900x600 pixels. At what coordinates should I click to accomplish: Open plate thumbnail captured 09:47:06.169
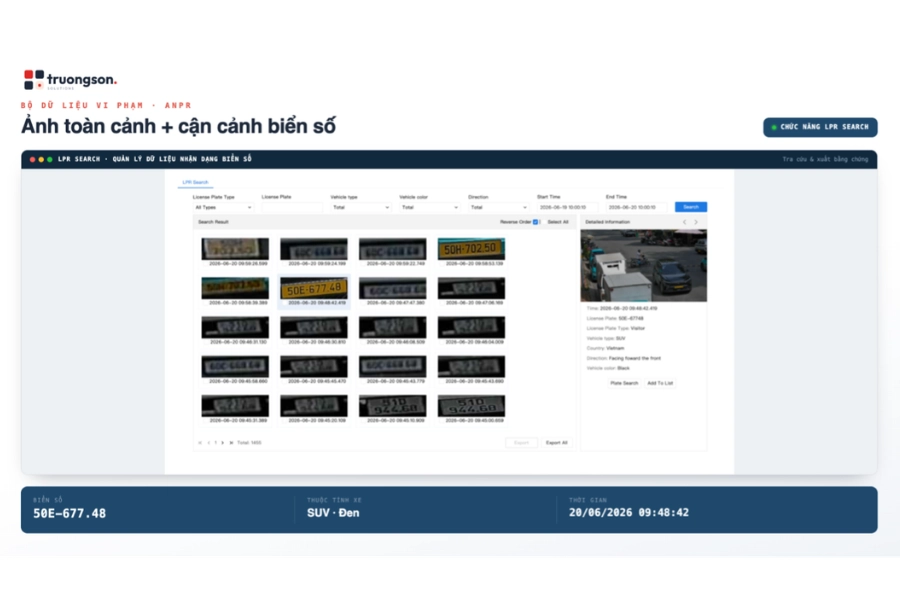pos(471,288)
